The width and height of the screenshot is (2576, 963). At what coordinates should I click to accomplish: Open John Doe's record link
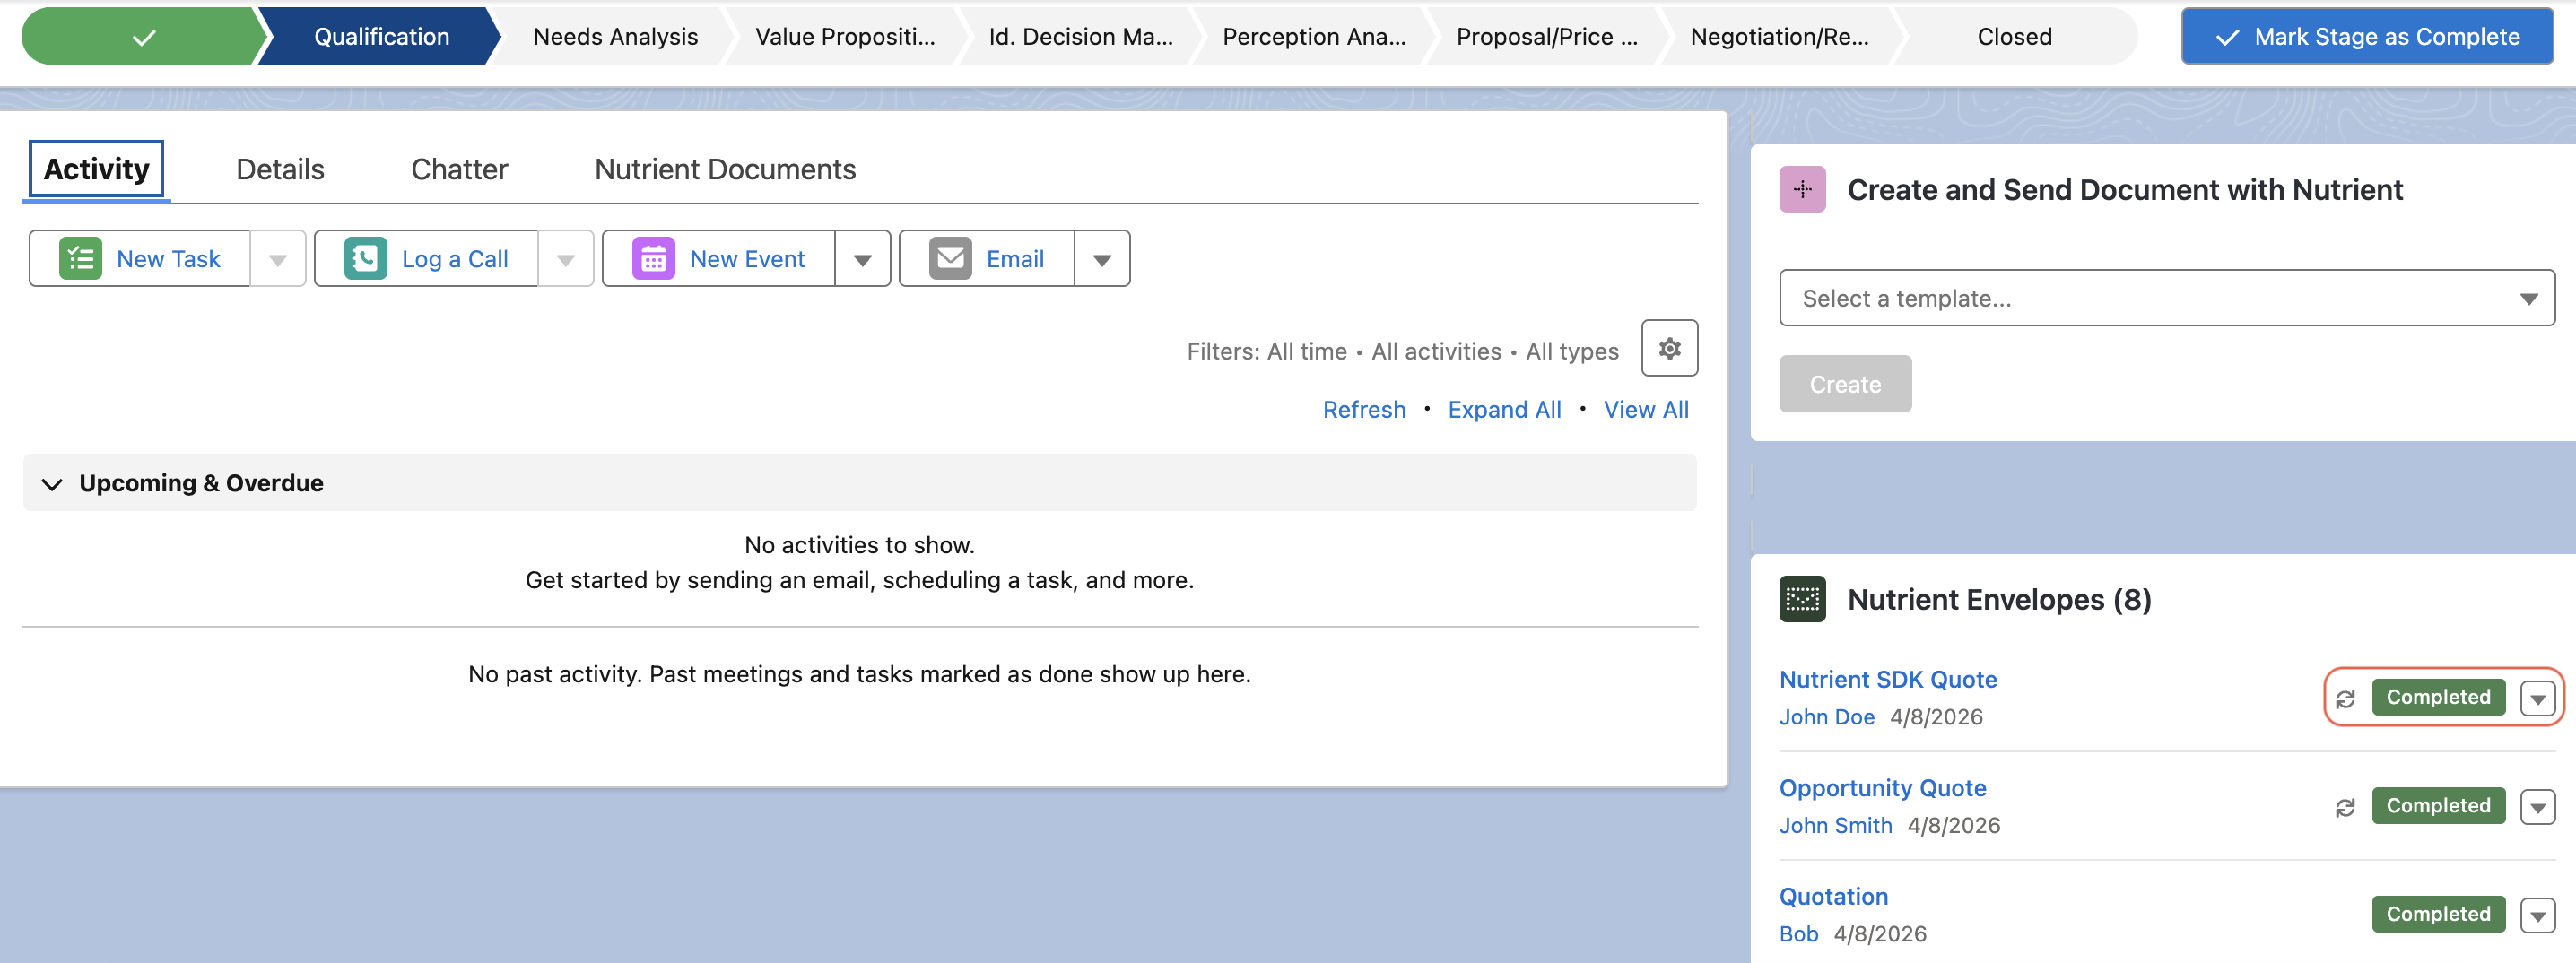point(1827,716)
